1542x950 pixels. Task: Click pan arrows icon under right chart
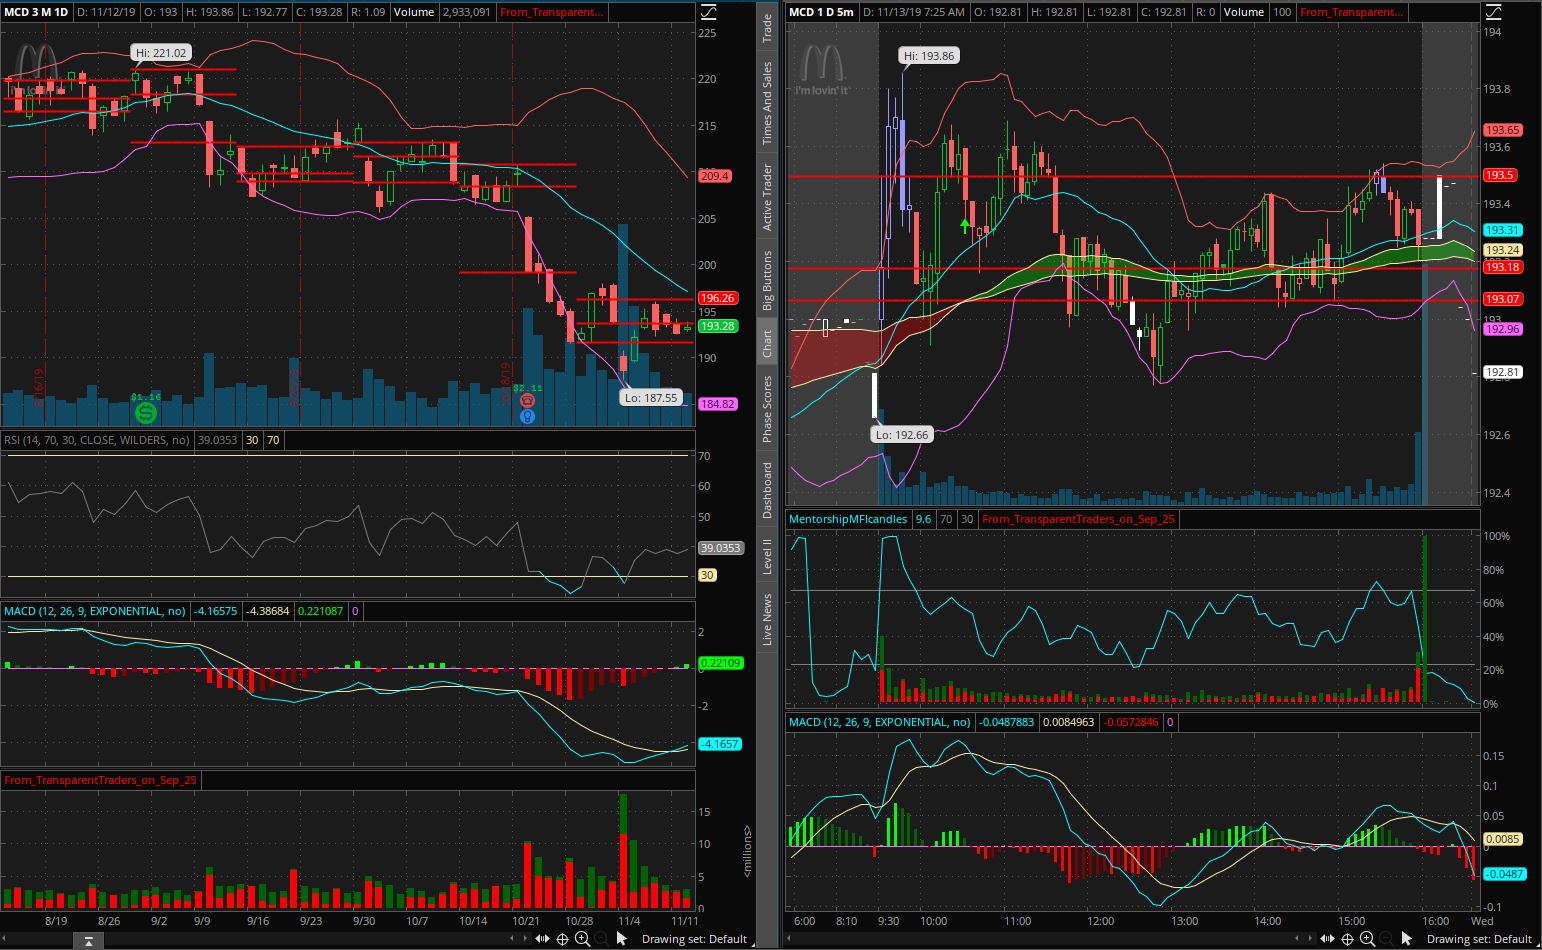(1327, 938)
